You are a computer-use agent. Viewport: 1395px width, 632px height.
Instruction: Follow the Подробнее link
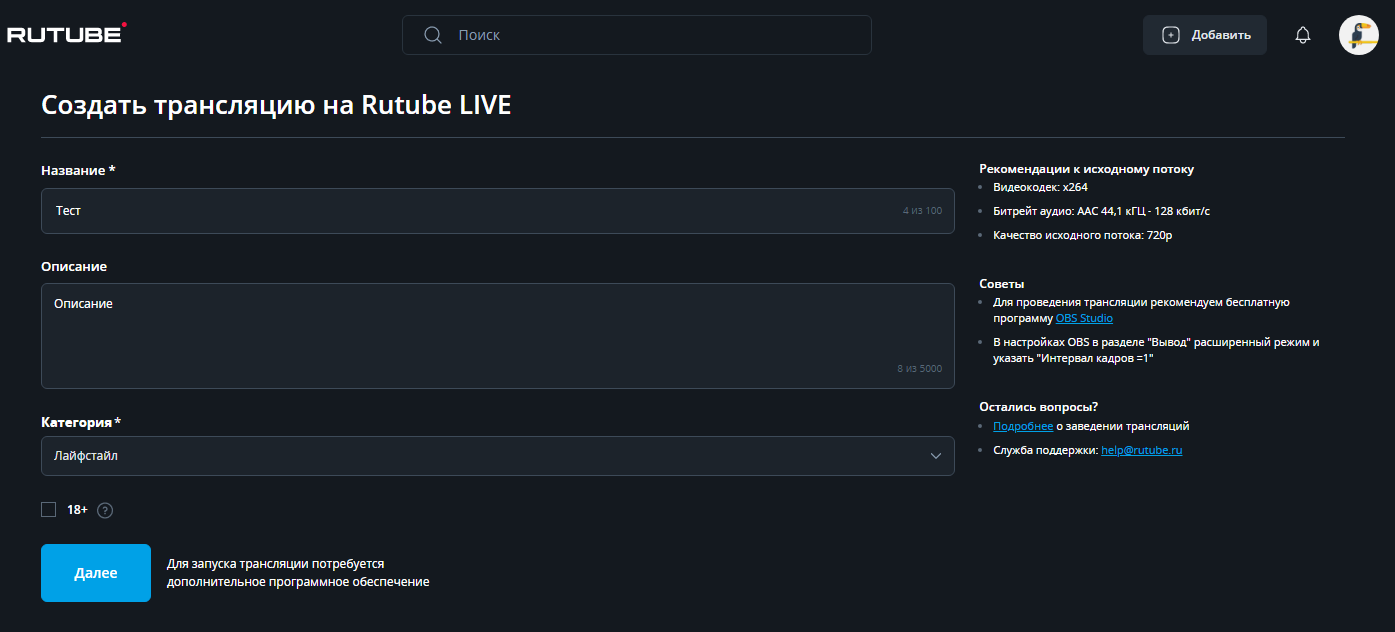point(1022,426)
